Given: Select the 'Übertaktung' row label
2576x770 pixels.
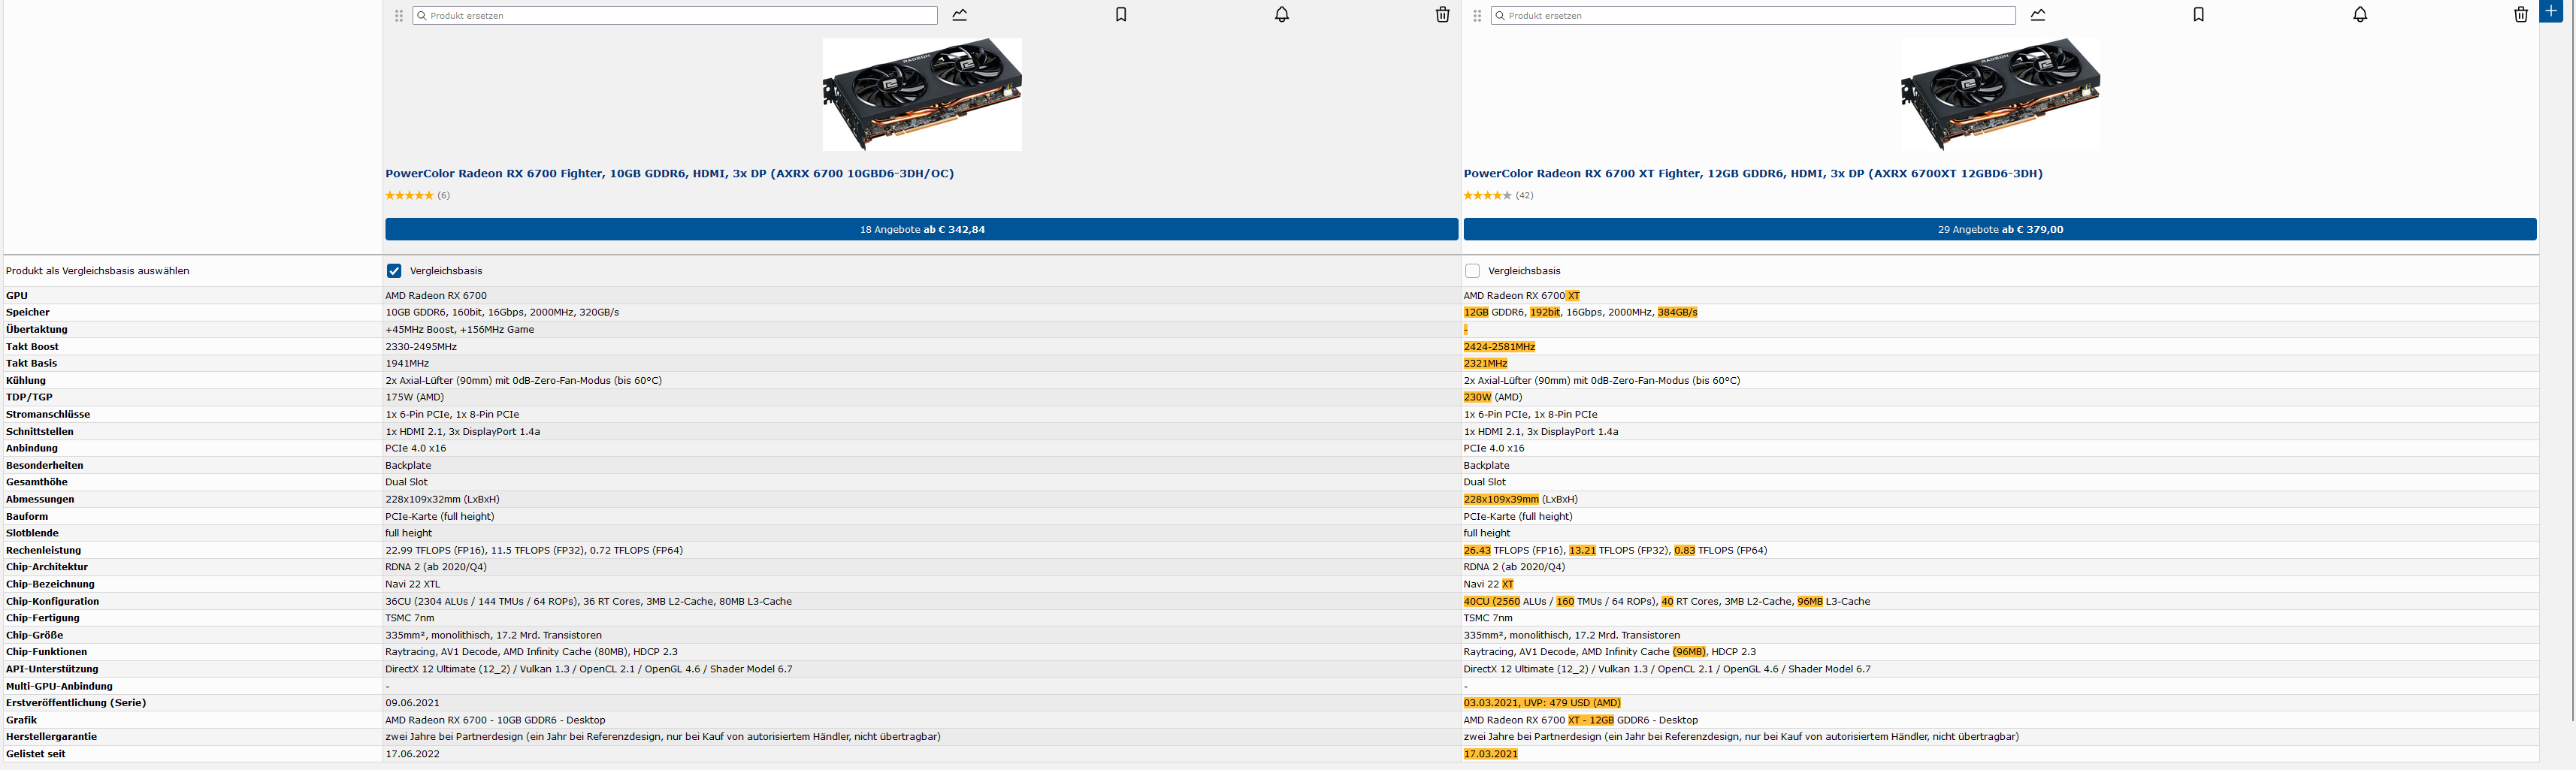Looking at the screenshot, I should (x=37, y=330).
